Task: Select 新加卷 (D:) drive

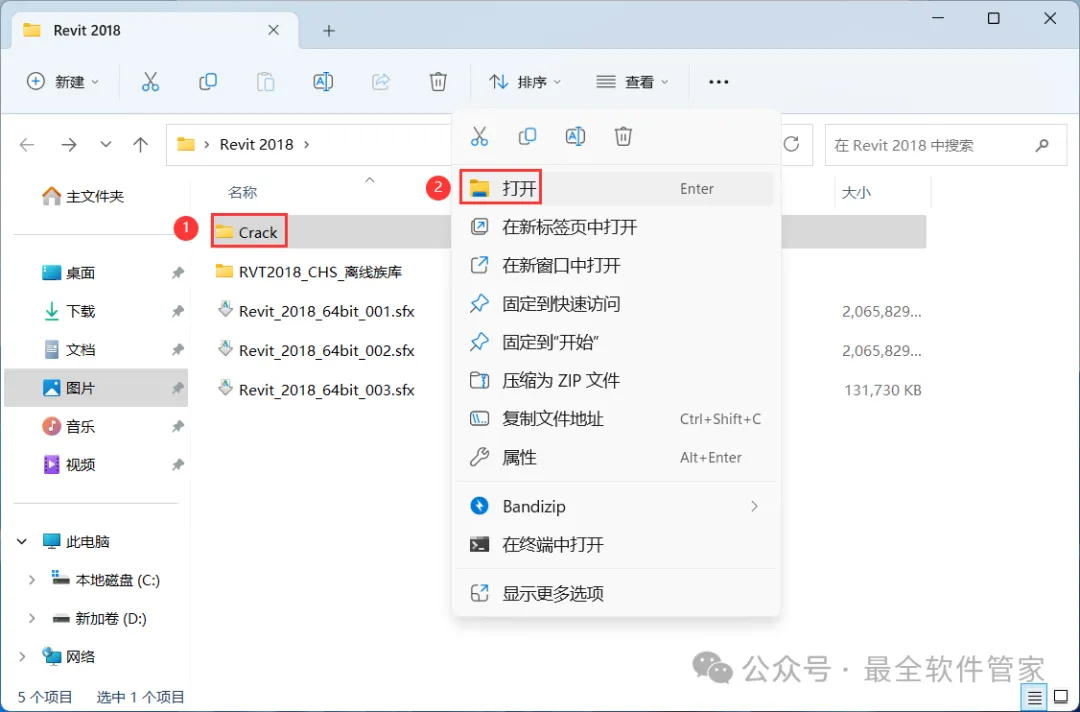Action: 100,618
